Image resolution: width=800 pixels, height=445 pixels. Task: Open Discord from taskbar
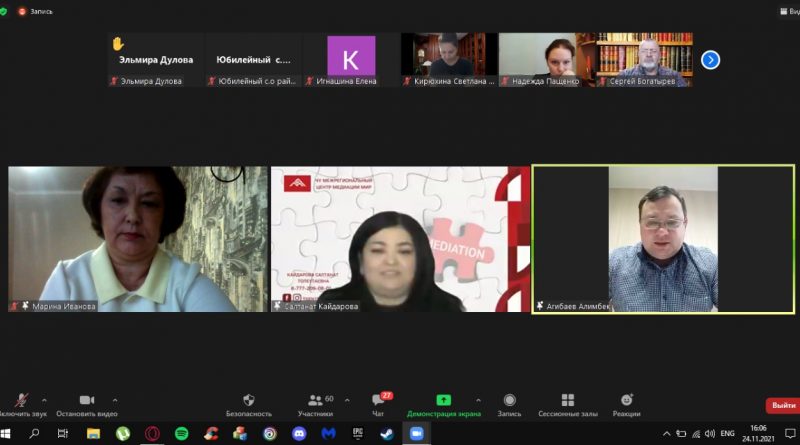(299, 434)
